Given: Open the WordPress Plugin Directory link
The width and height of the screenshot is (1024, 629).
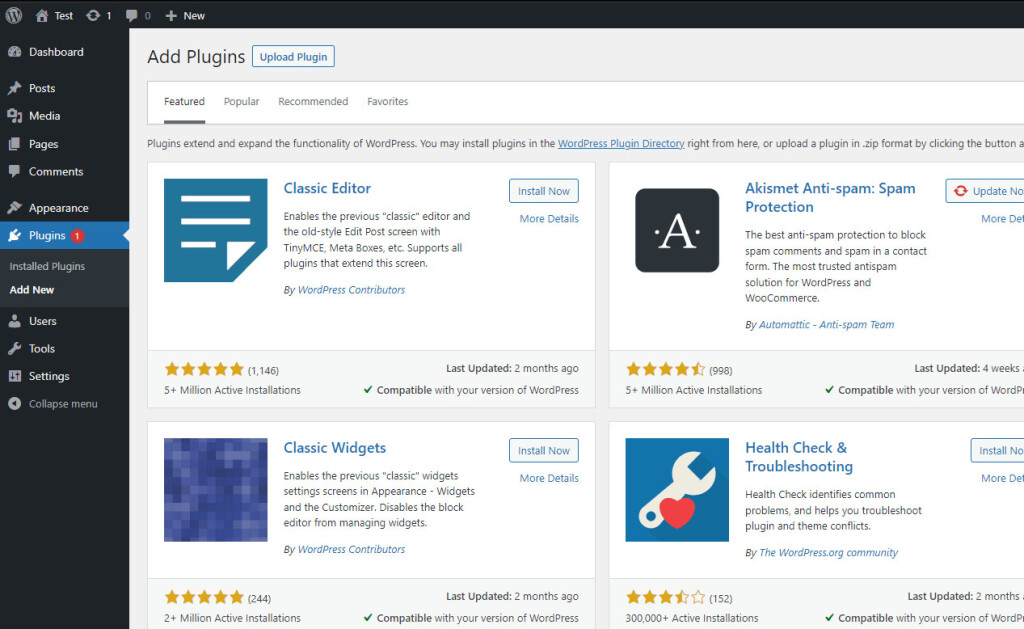Looking at the screenshot, I should [621, 144].
